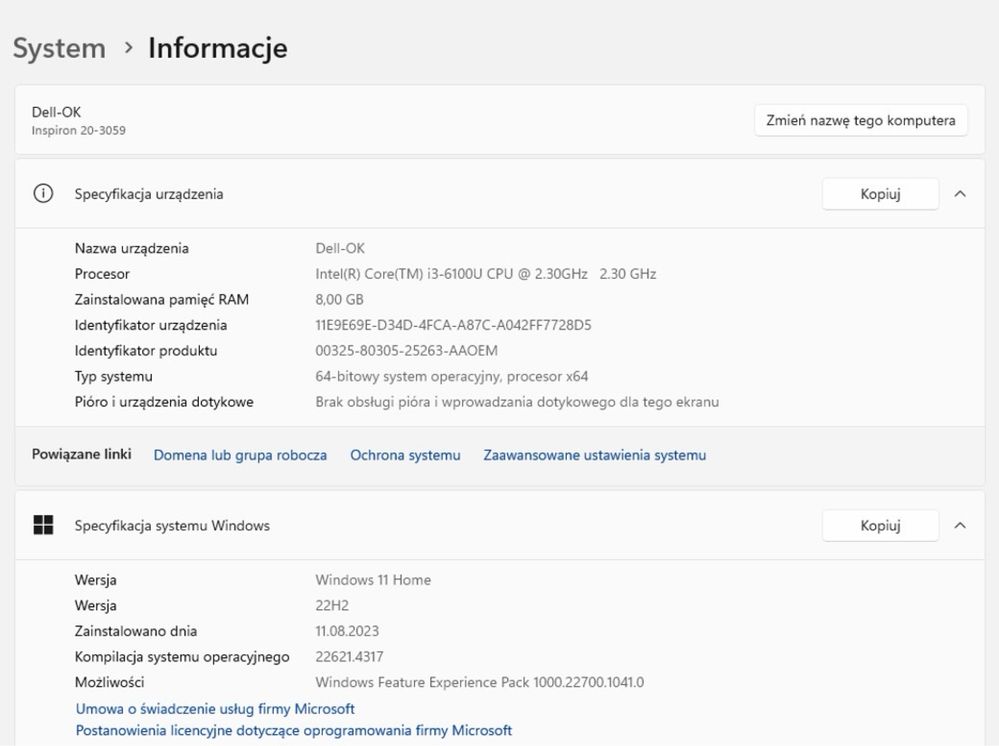Viewport: 999px width, 746px height.
Task: Select Dell-OK value next to Nazwa urządzenia
Action: tap(340, 248)
